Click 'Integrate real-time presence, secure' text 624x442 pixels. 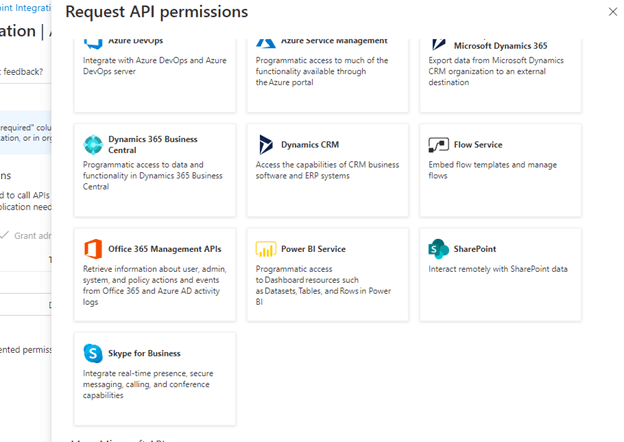148,374
